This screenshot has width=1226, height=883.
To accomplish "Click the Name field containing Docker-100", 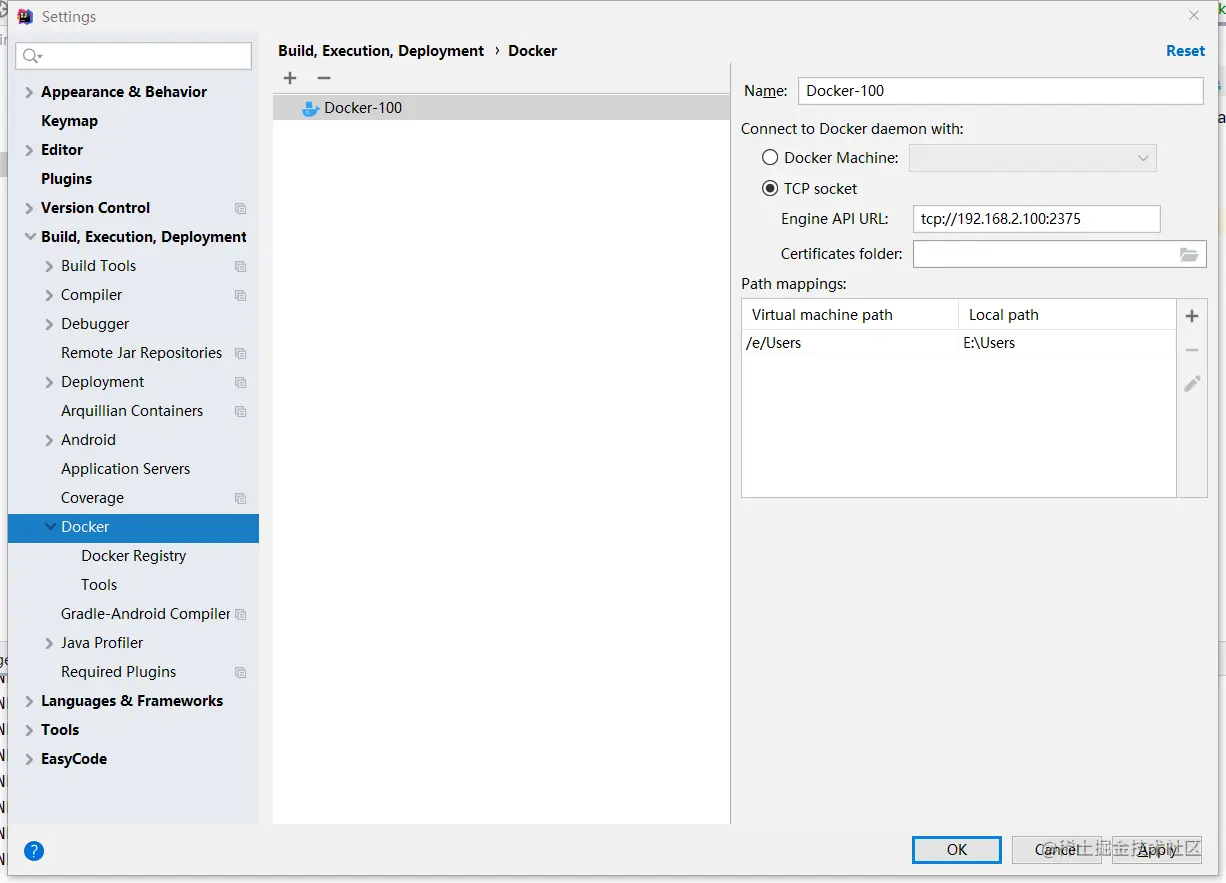I will click(x=1000, y=91).
